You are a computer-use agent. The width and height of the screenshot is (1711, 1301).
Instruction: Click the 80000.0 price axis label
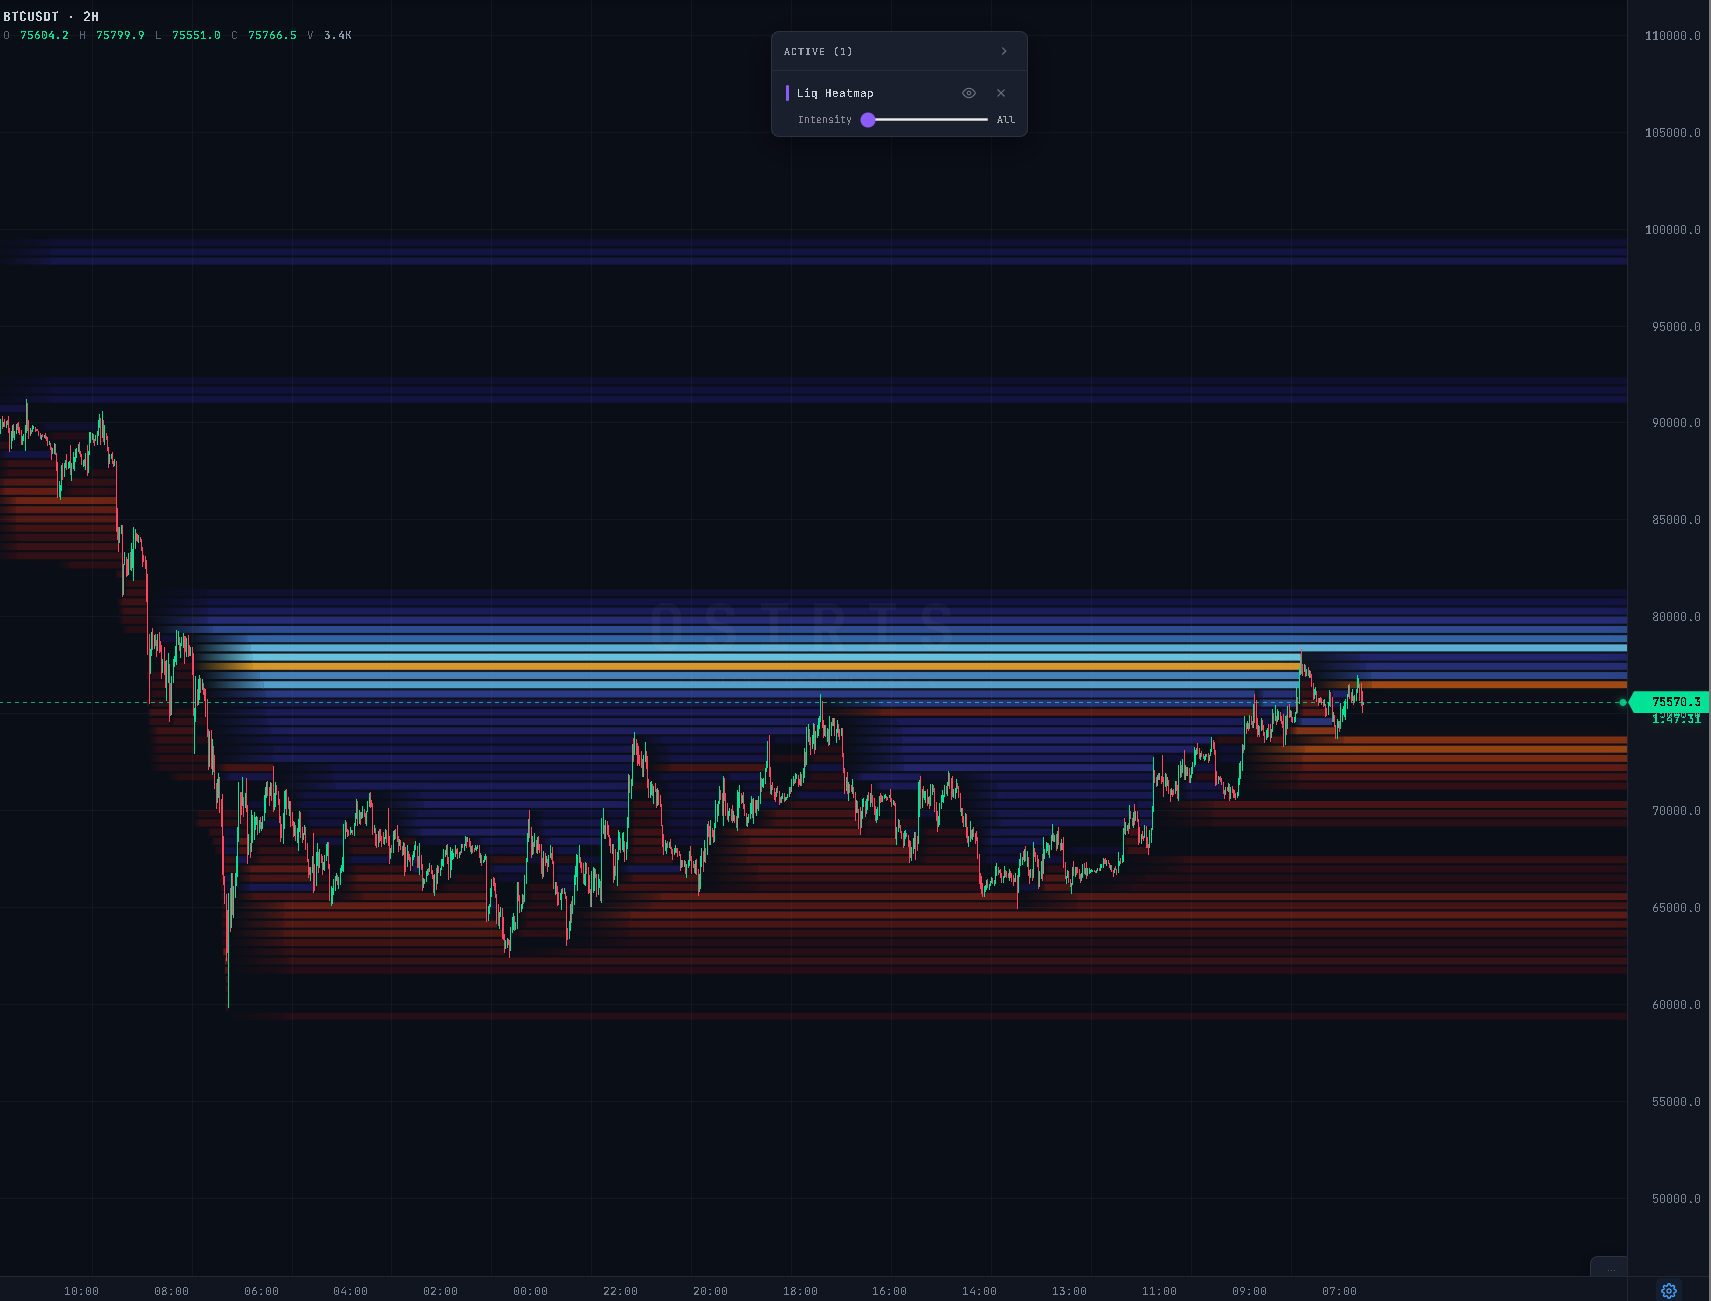click(x=1676, y=617)
